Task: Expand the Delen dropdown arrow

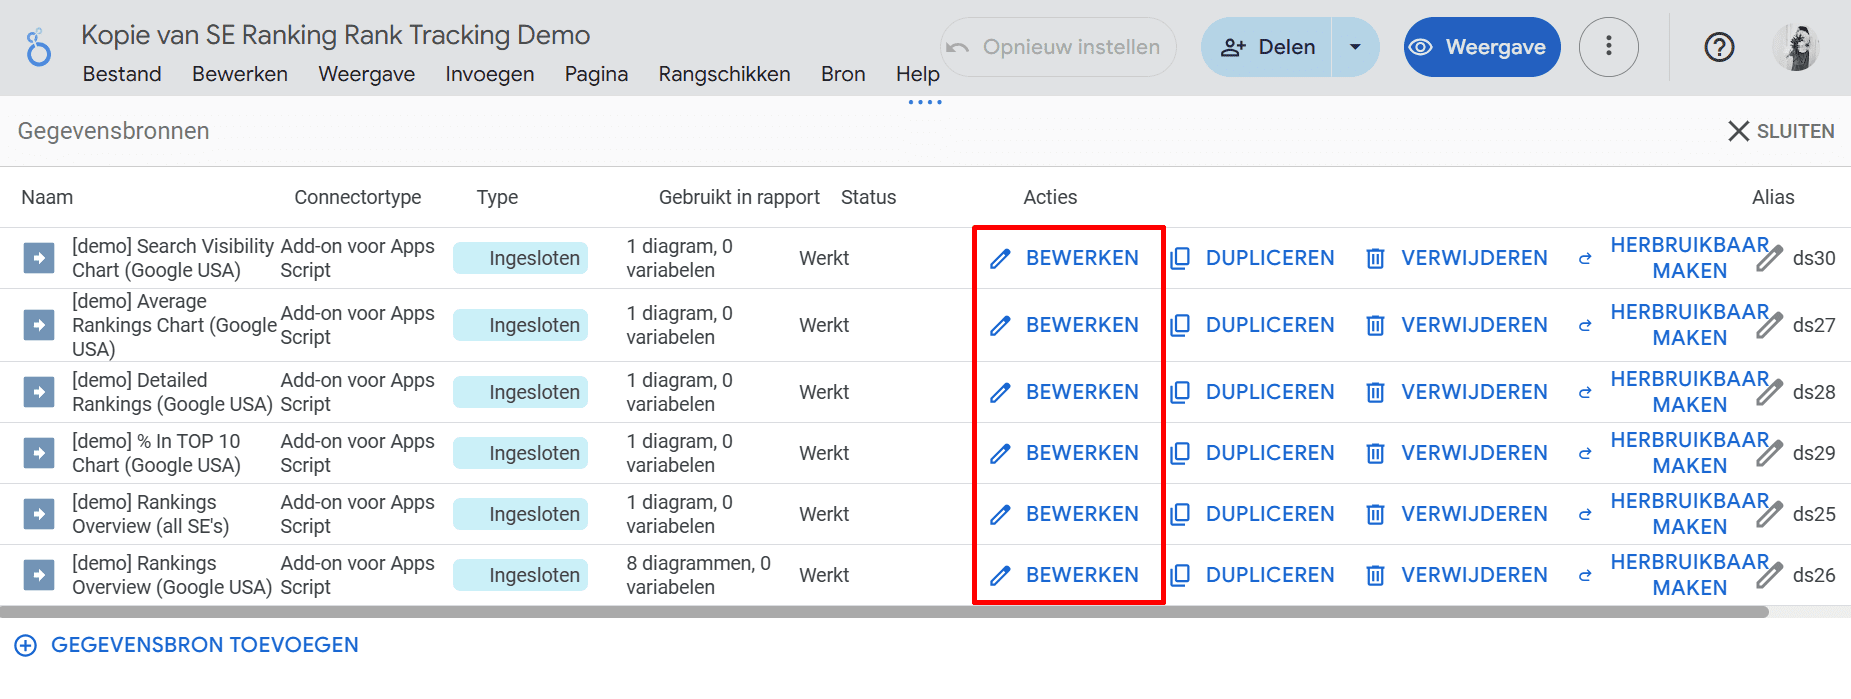Action: pos(1355,47)
